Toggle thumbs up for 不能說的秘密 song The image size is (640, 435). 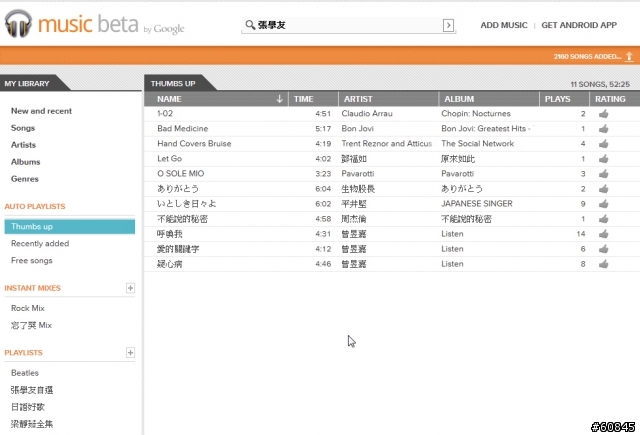(603, 219)
